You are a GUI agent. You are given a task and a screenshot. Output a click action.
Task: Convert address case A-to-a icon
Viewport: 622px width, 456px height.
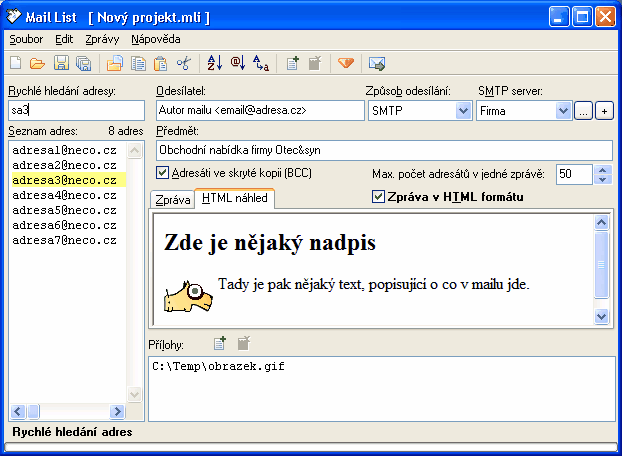point(261,63)
